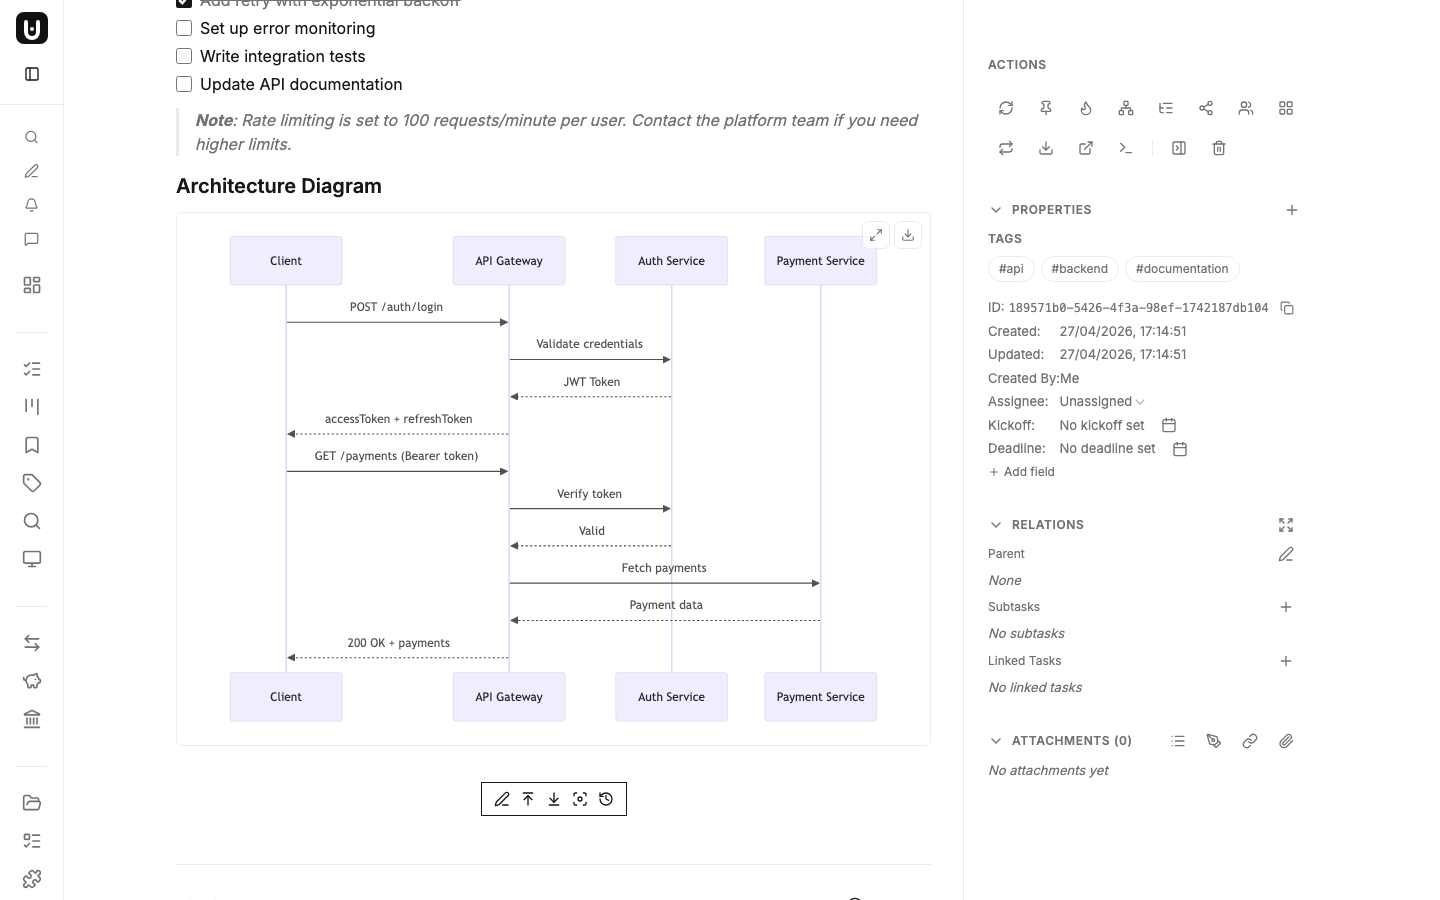This screenshot has width=1440, height=900.
Task: Open the bell notifications icon in left sidebar
Action: point(32,205)
